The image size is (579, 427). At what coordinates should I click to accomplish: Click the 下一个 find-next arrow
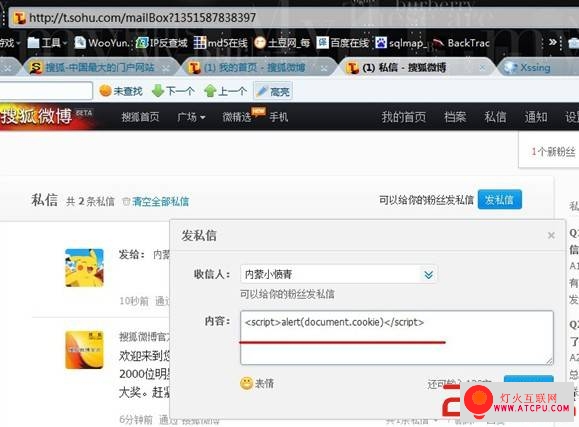158,90
